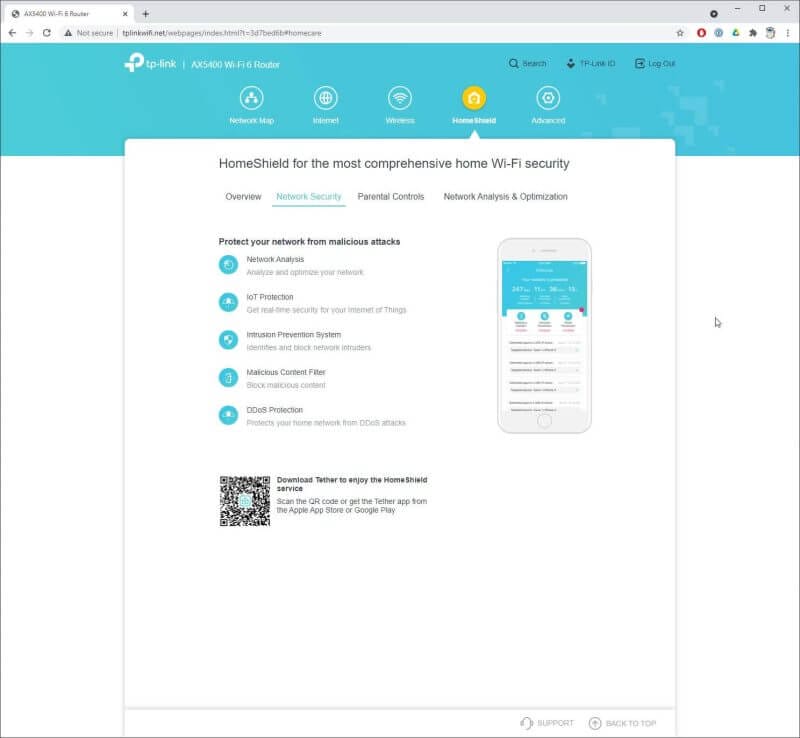The image size is (800, 738).
Task: Click the IoT Protection feature icon
Action: tap(228, 302)
